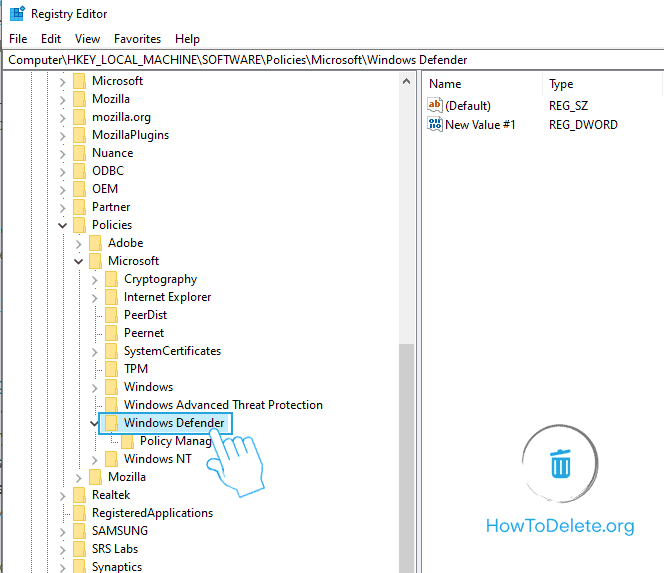The image size is (664, 573).
Task: Select the mozilla.org folder icon
Action: (x=80, y=117)
